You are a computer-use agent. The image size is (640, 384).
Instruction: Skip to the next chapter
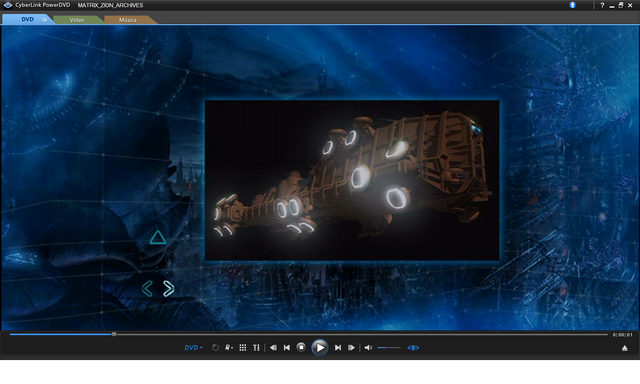coord(338,348)
